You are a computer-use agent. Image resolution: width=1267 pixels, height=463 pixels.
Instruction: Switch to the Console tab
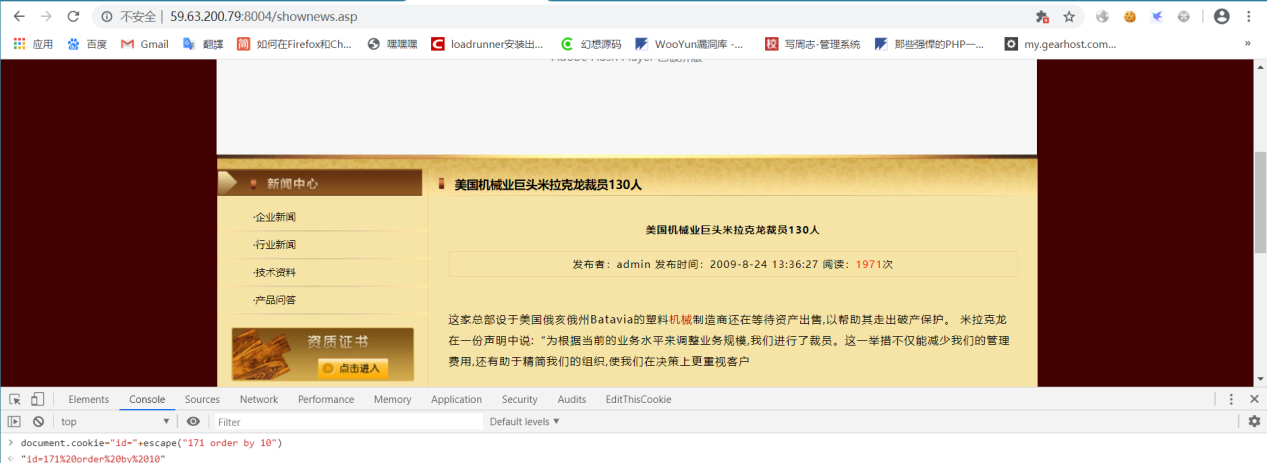pyautogui.click(x=147, y=399)
